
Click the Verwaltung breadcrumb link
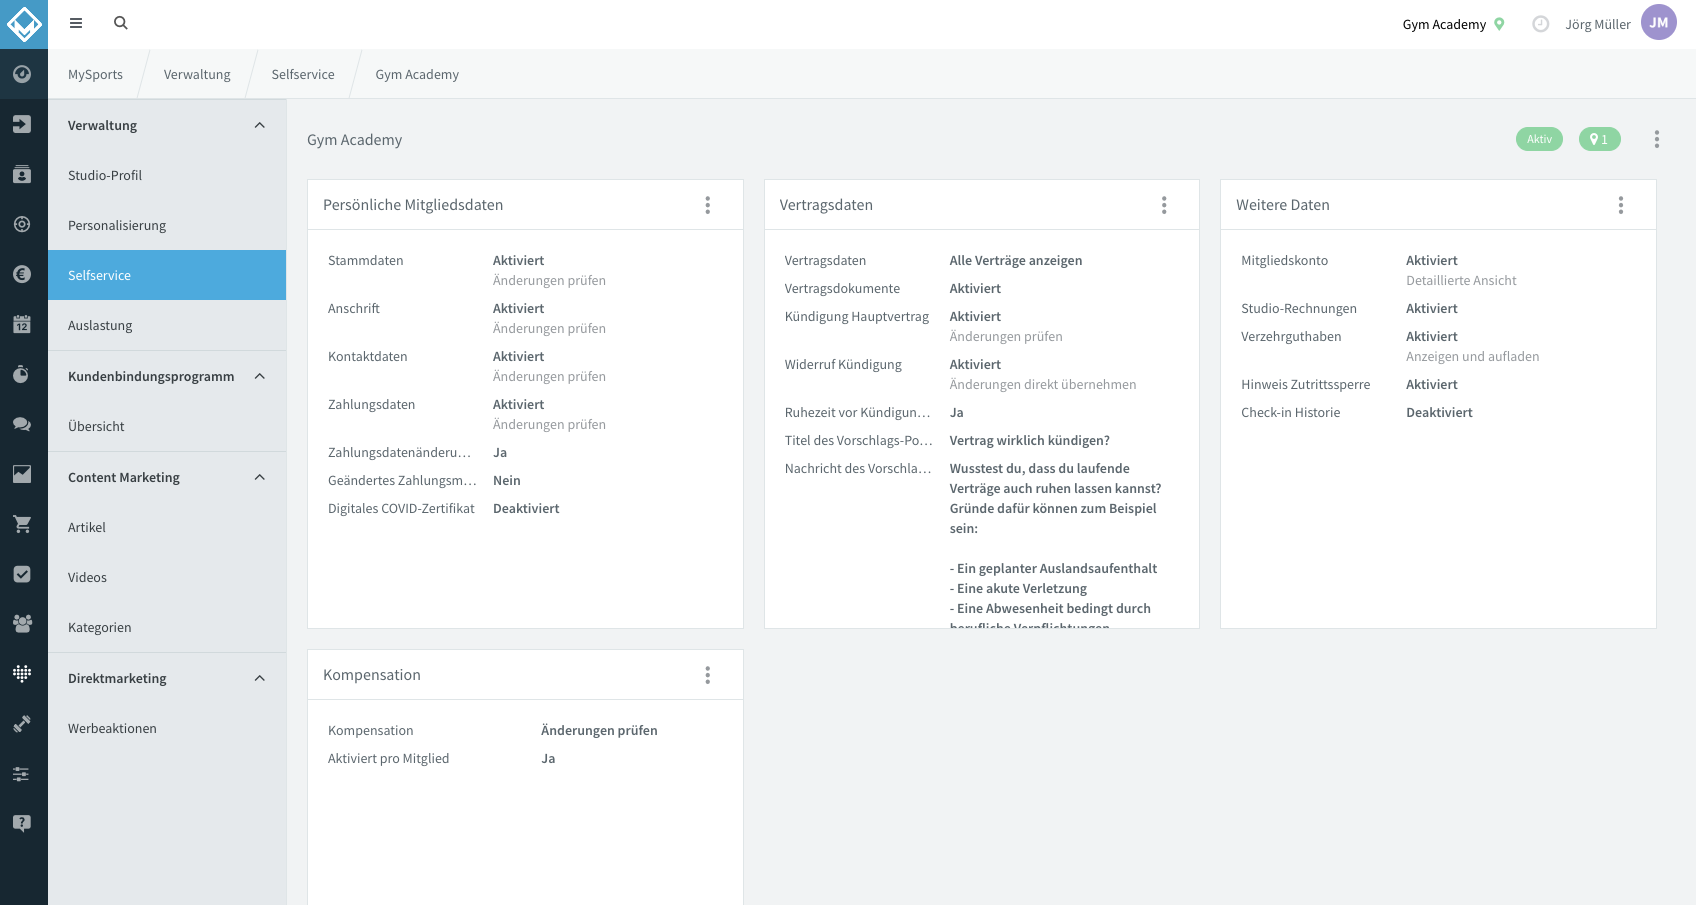coord(197,75)
